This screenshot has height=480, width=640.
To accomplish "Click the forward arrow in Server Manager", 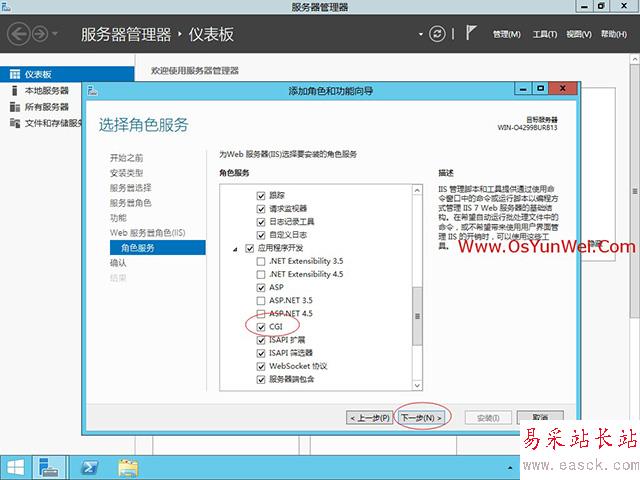I will [x=40, y=34].
